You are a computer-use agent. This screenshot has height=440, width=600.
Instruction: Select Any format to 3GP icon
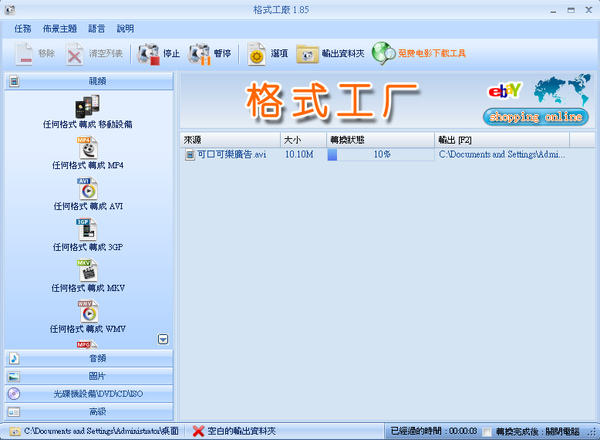click(86, 229)
